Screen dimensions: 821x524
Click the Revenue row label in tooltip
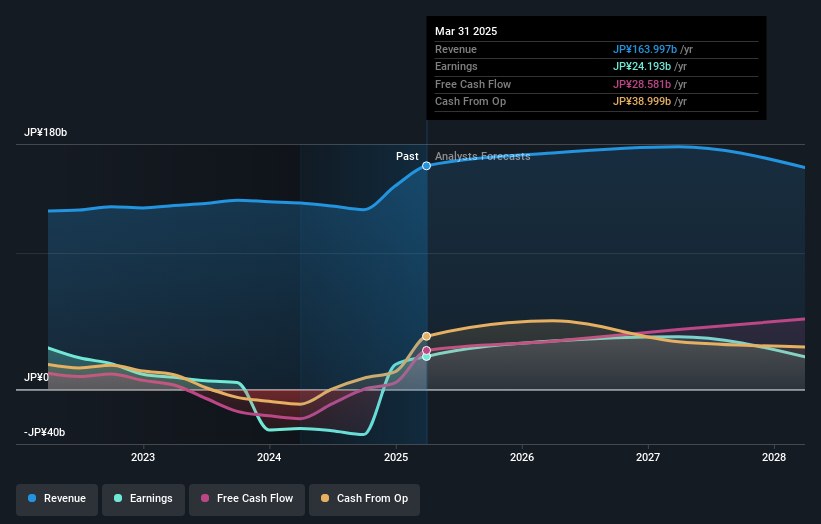pyautogui.click(x=456, y=49)
